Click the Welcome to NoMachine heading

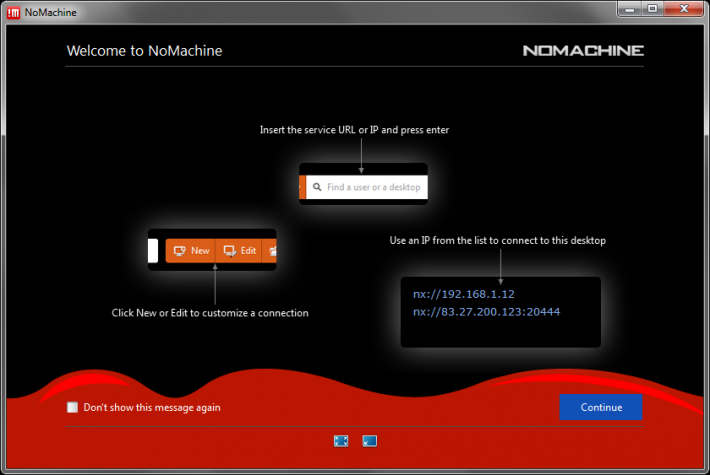pos(144,51)
